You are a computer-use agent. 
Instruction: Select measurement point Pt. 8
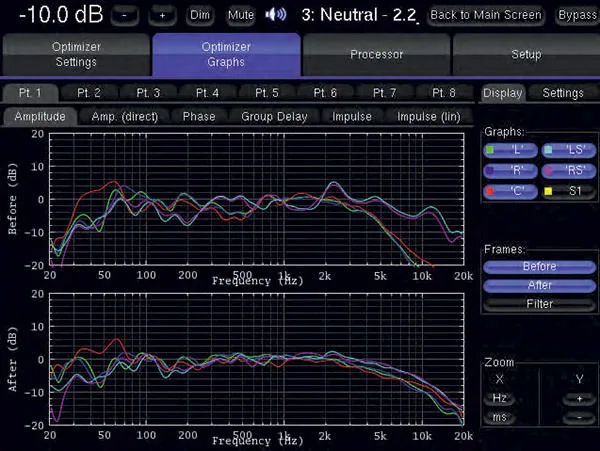(444, 93)
